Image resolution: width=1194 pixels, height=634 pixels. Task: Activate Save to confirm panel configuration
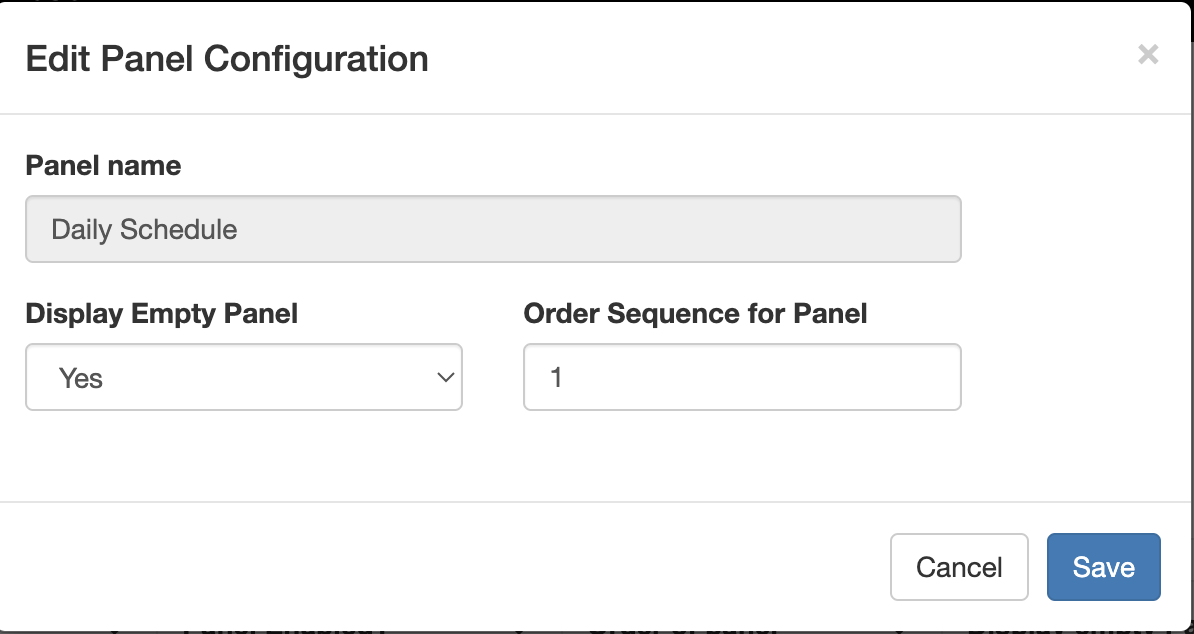pyautogui.click(x=1103, y=567)
